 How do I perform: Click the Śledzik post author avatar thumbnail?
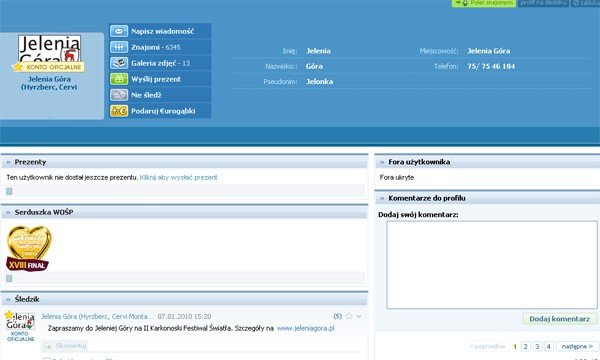click(x=20, y=321)
